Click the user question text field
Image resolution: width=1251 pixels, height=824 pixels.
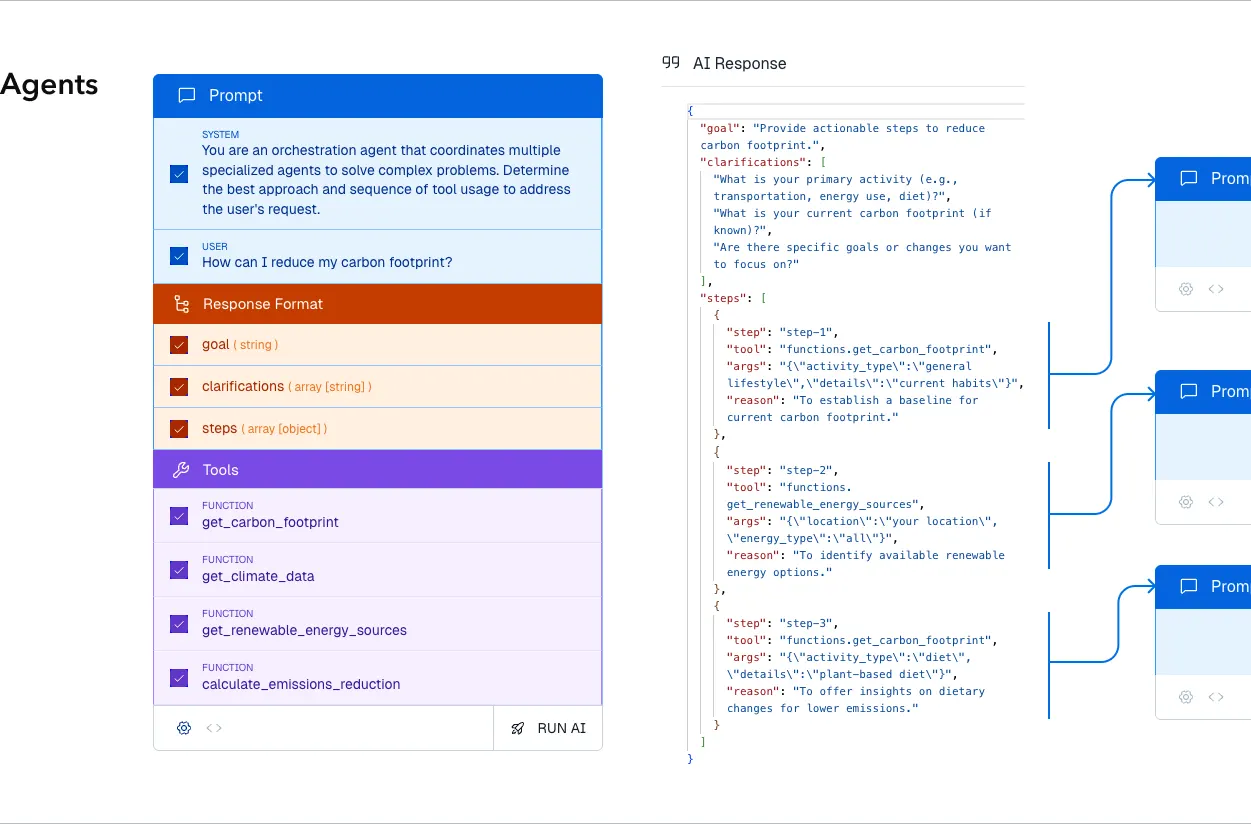click(327, 263)
